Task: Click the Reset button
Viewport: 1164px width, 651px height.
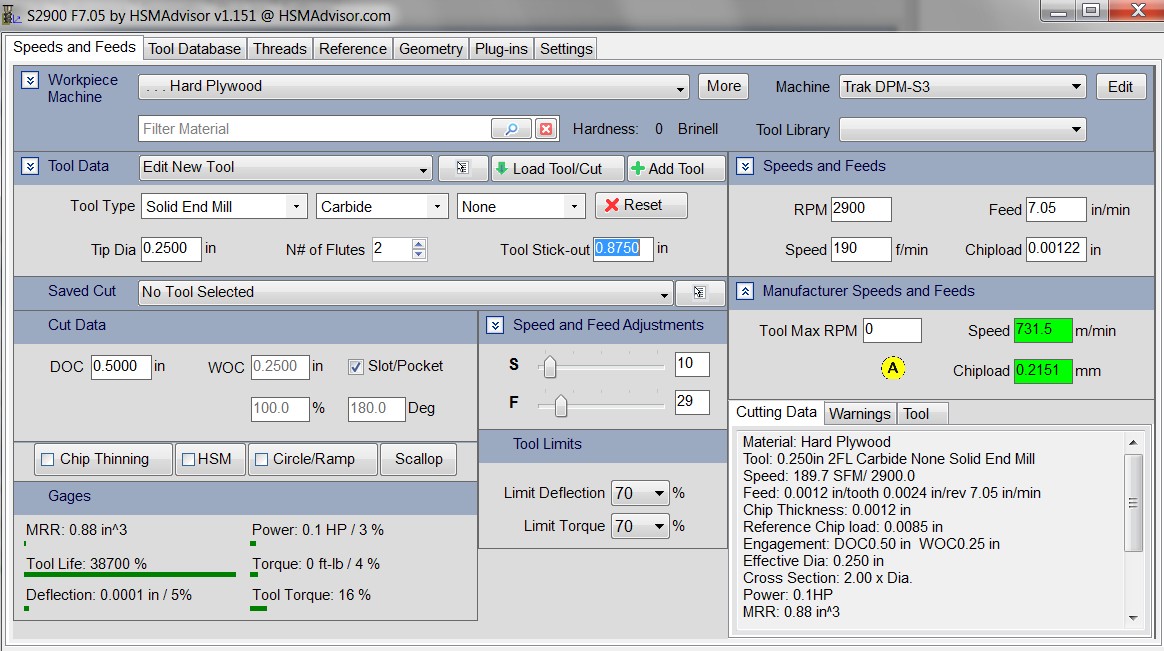Action: (x=641, y=205)
